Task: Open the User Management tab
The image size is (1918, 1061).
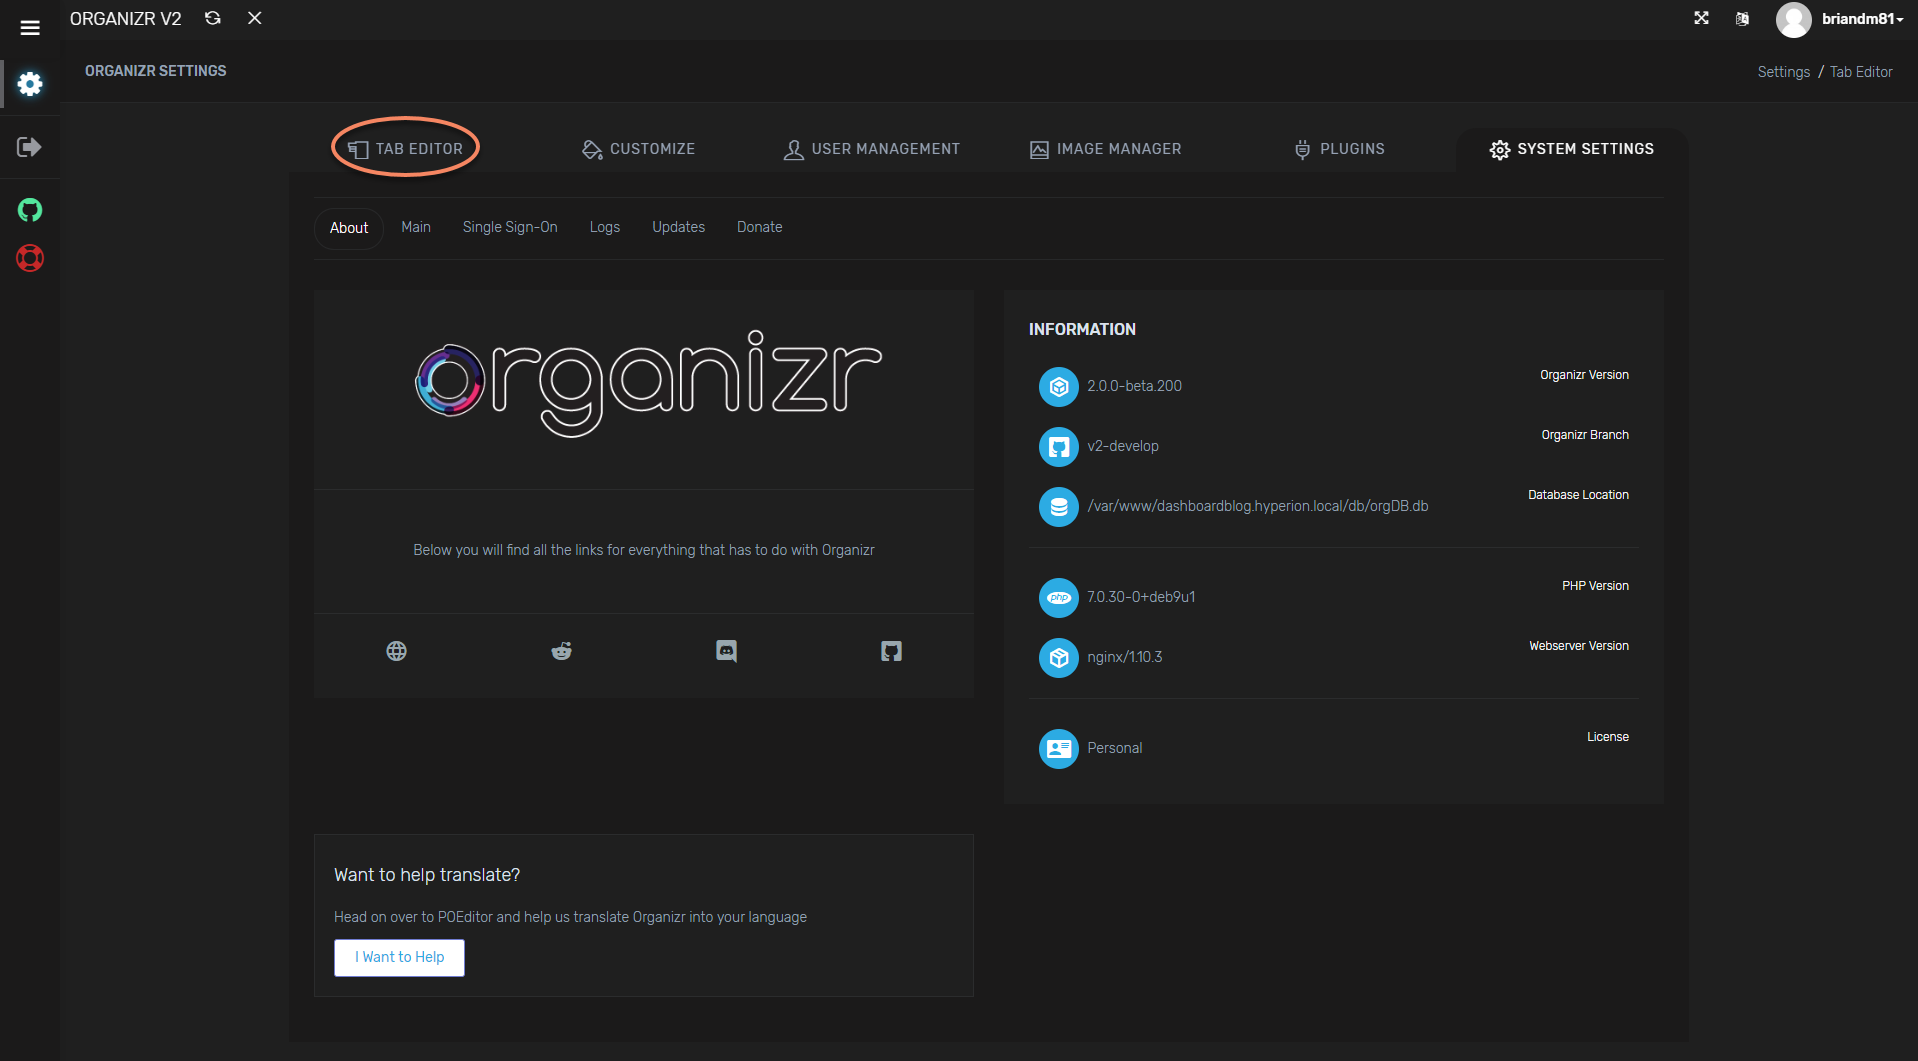Action: [871, 149]
